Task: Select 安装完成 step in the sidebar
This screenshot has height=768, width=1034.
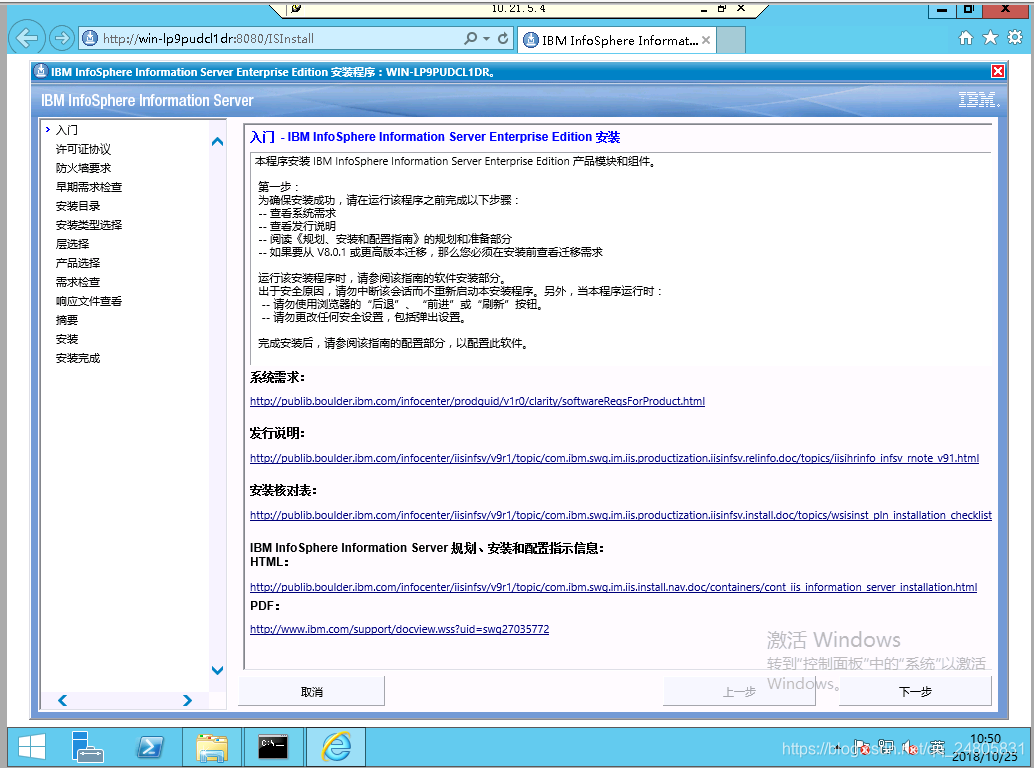Action: point(78,358)
